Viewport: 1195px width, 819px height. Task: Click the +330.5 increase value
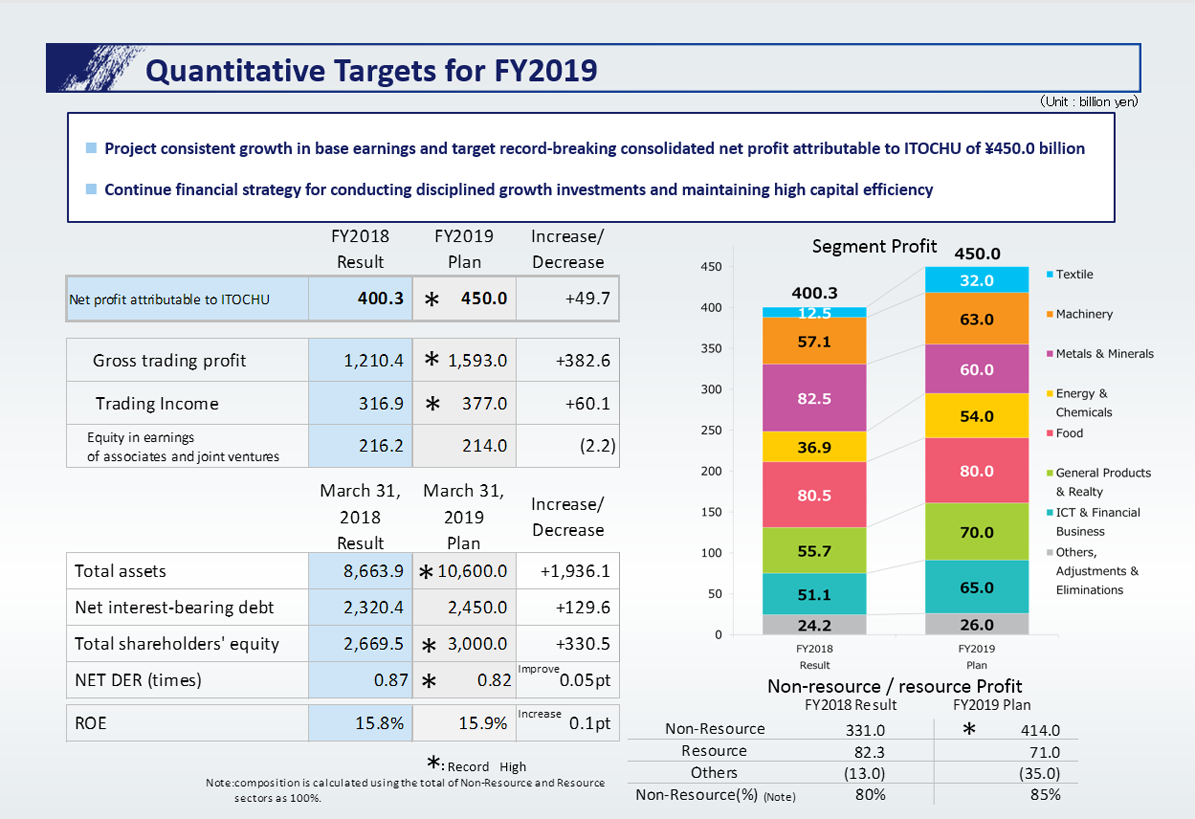click(583, 644)
